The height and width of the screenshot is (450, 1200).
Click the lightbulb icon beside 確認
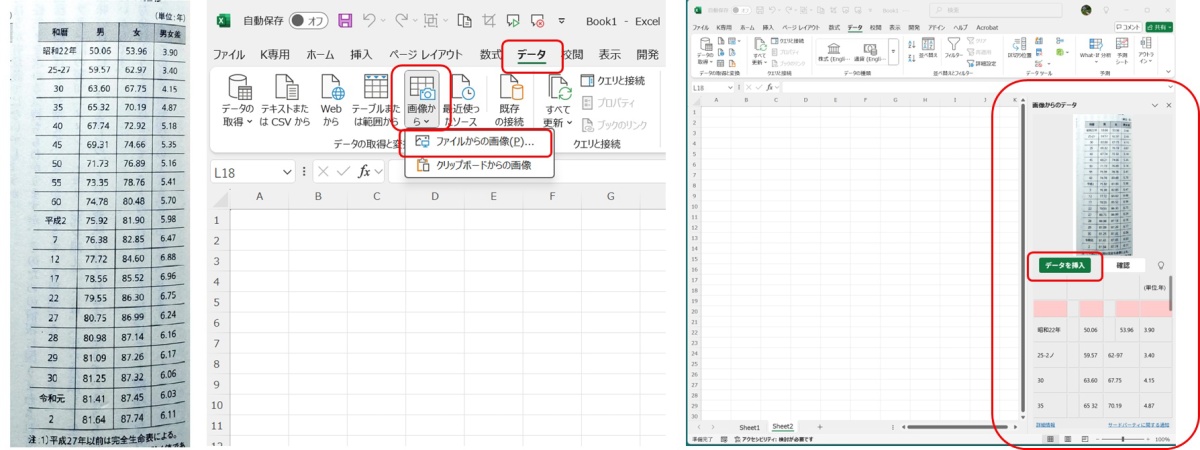pyautogui.click(x=1161, y=265)
